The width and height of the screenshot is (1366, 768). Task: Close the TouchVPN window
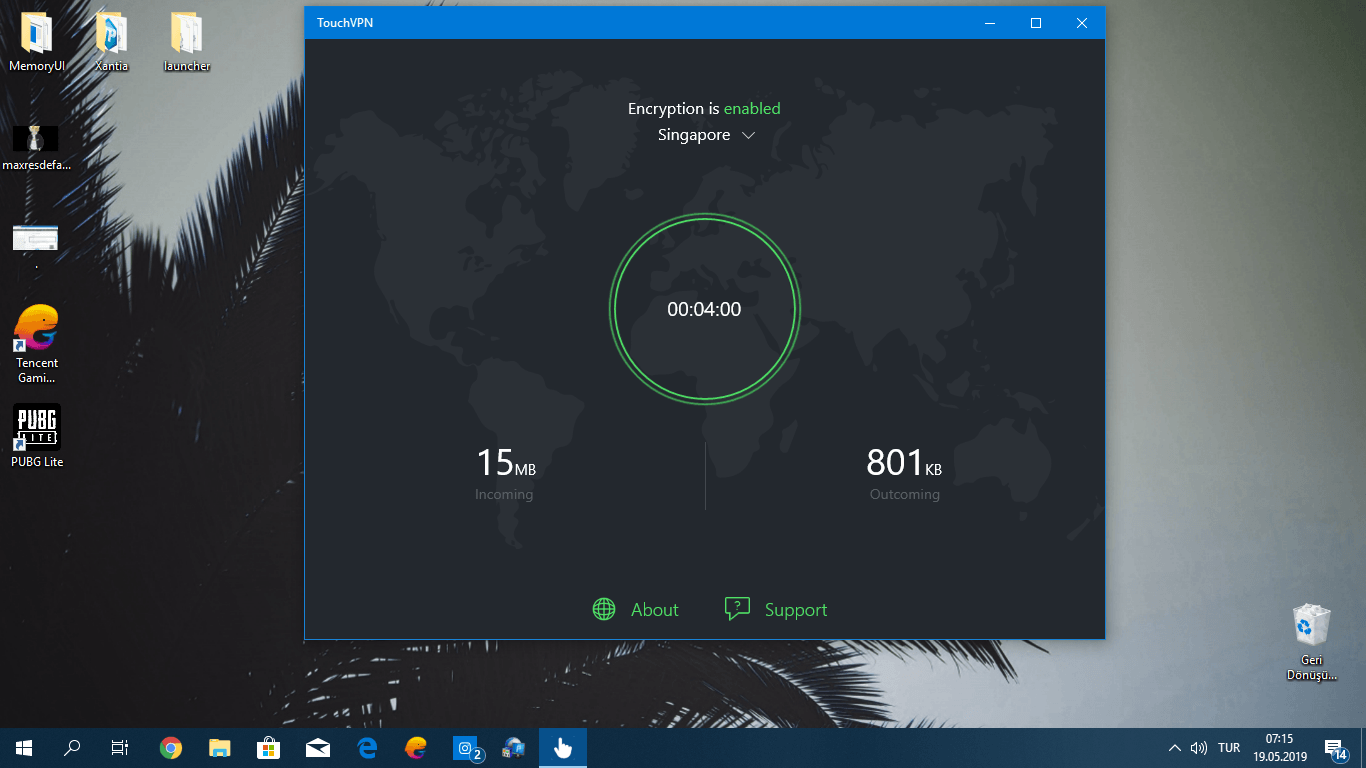[1082, 23]
